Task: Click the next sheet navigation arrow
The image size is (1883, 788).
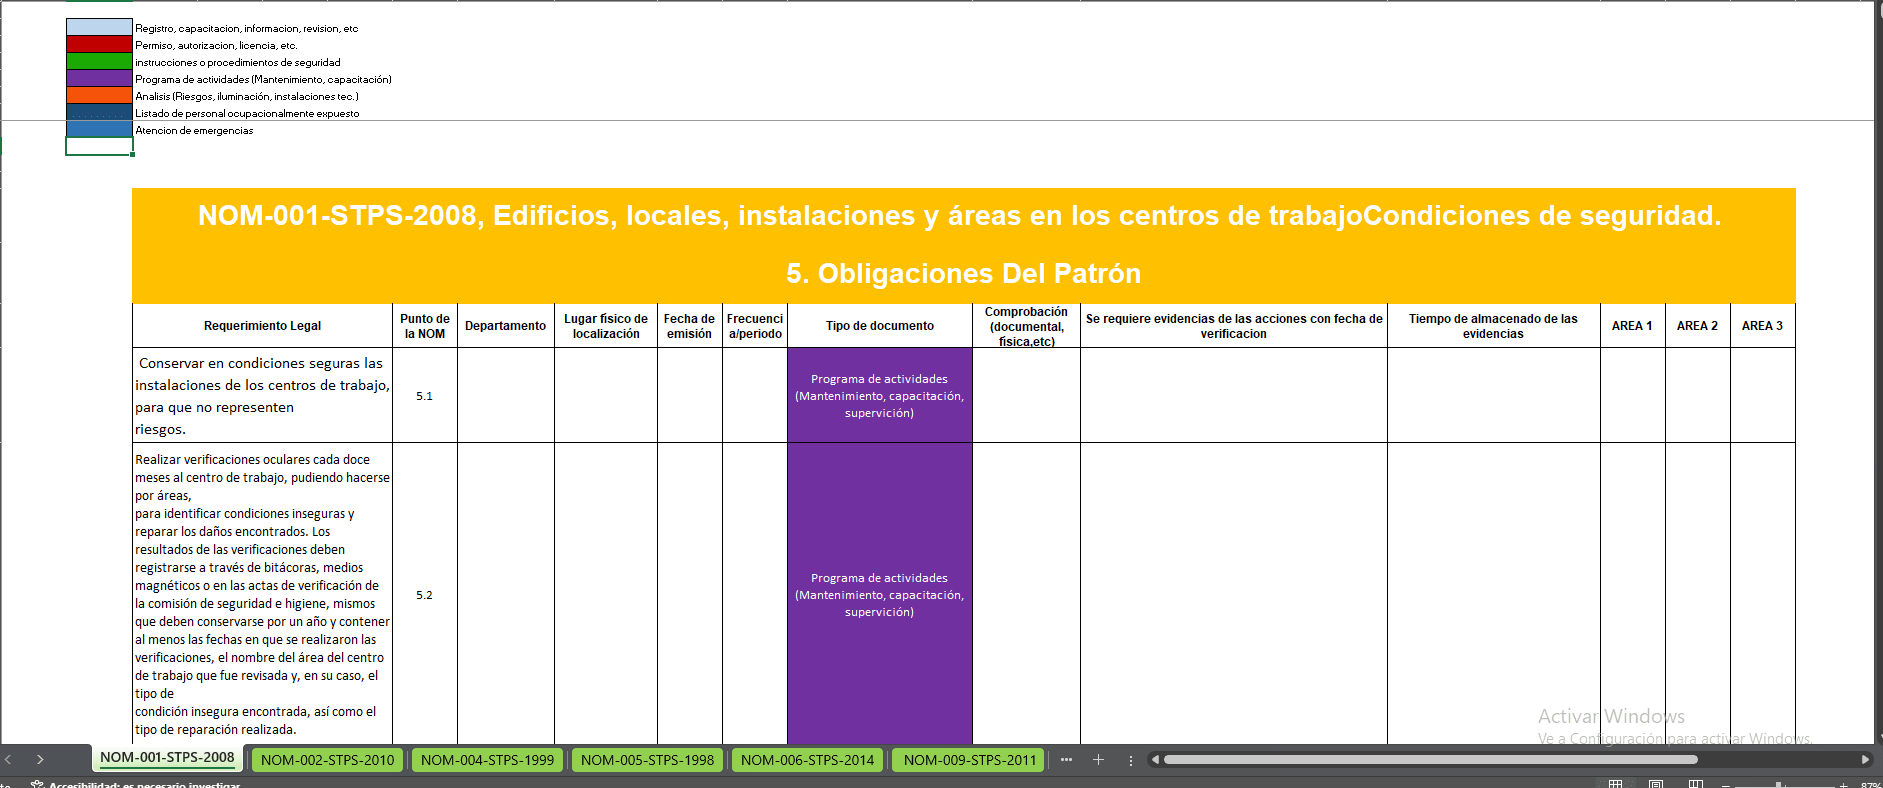Action: pyautogui.click(x=40, y=760)
